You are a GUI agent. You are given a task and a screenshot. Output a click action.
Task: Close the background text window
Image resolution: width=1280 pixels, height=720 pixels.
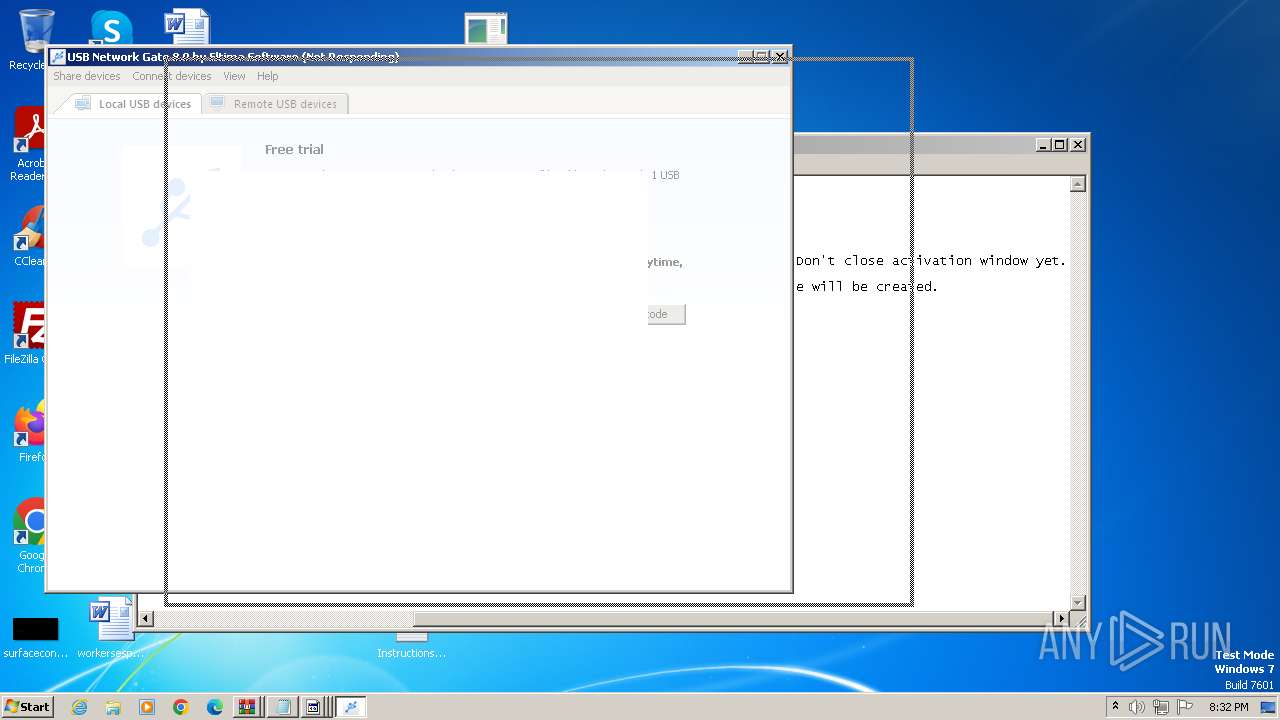(1078, 145)
